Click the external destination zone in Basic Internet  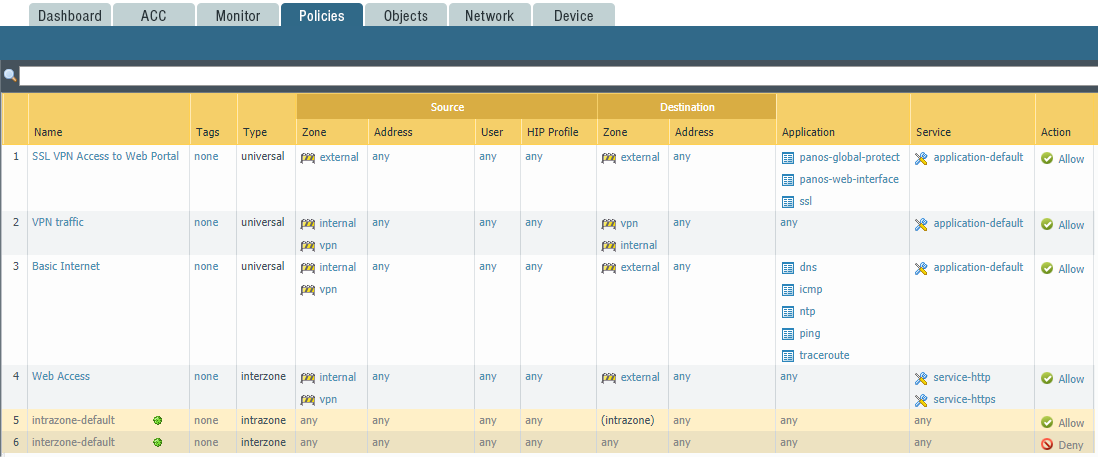[x=640, y=267]
